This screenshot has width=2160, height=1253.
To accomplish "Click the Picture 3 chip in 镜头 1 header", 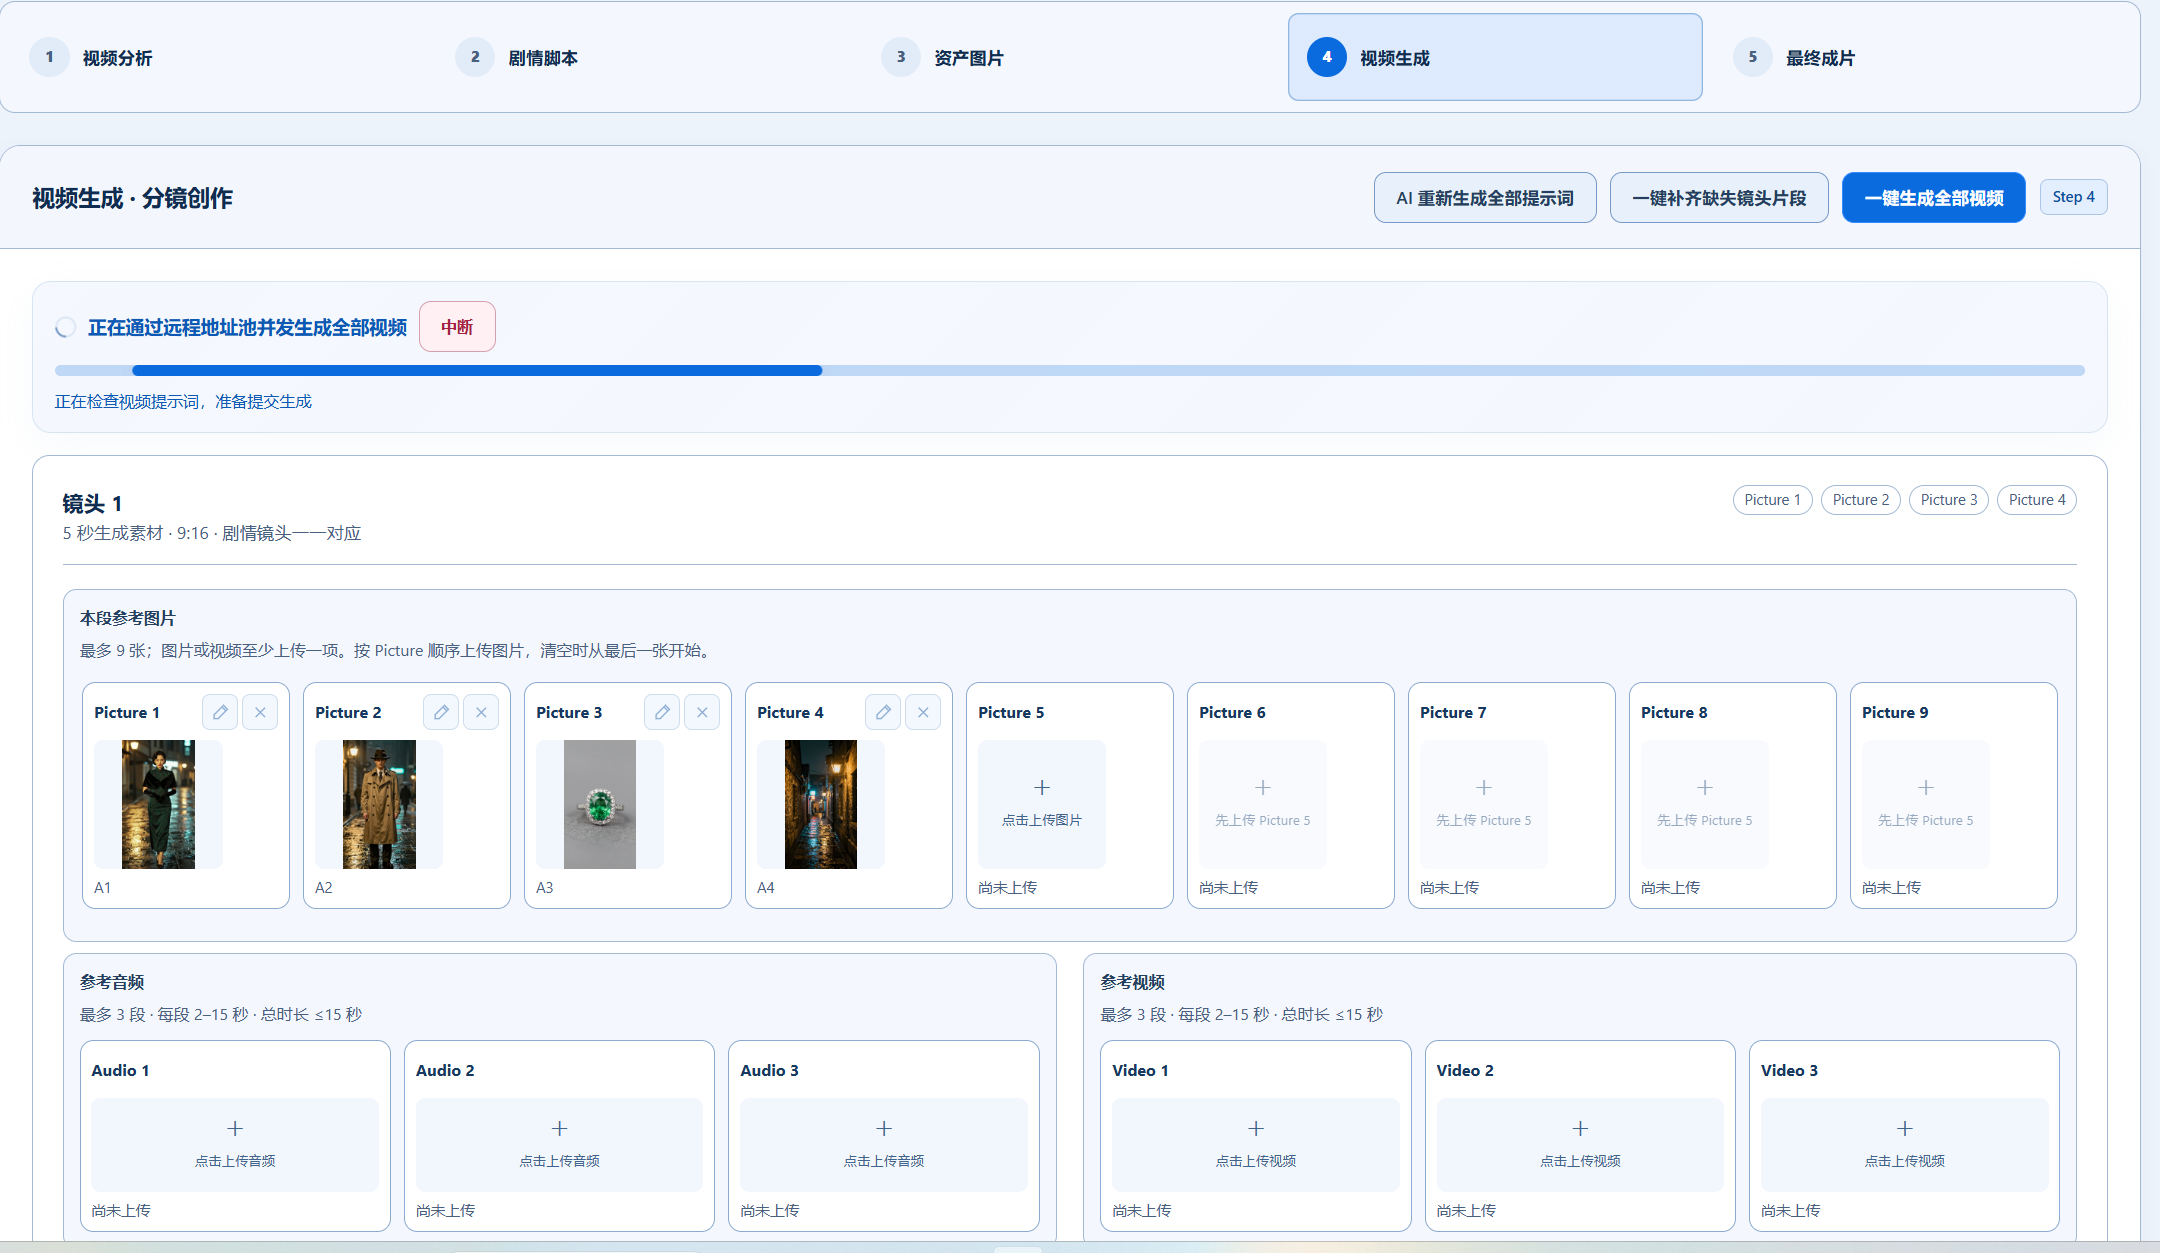I will tap(1948, 500).
